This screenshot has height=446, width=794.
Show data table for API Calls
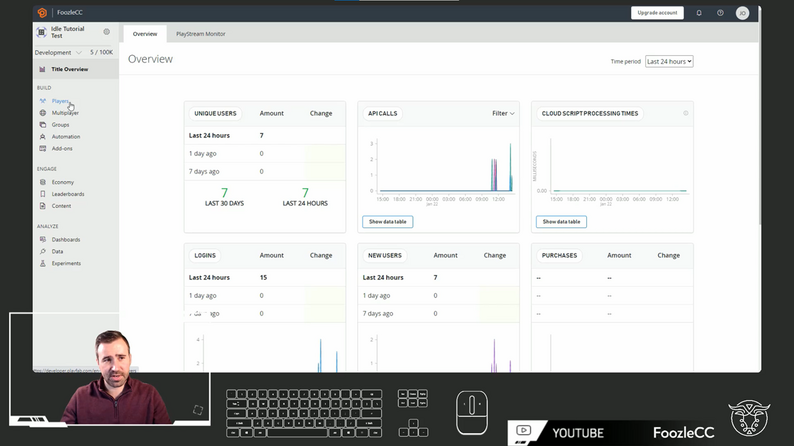(x=387, y=222)
